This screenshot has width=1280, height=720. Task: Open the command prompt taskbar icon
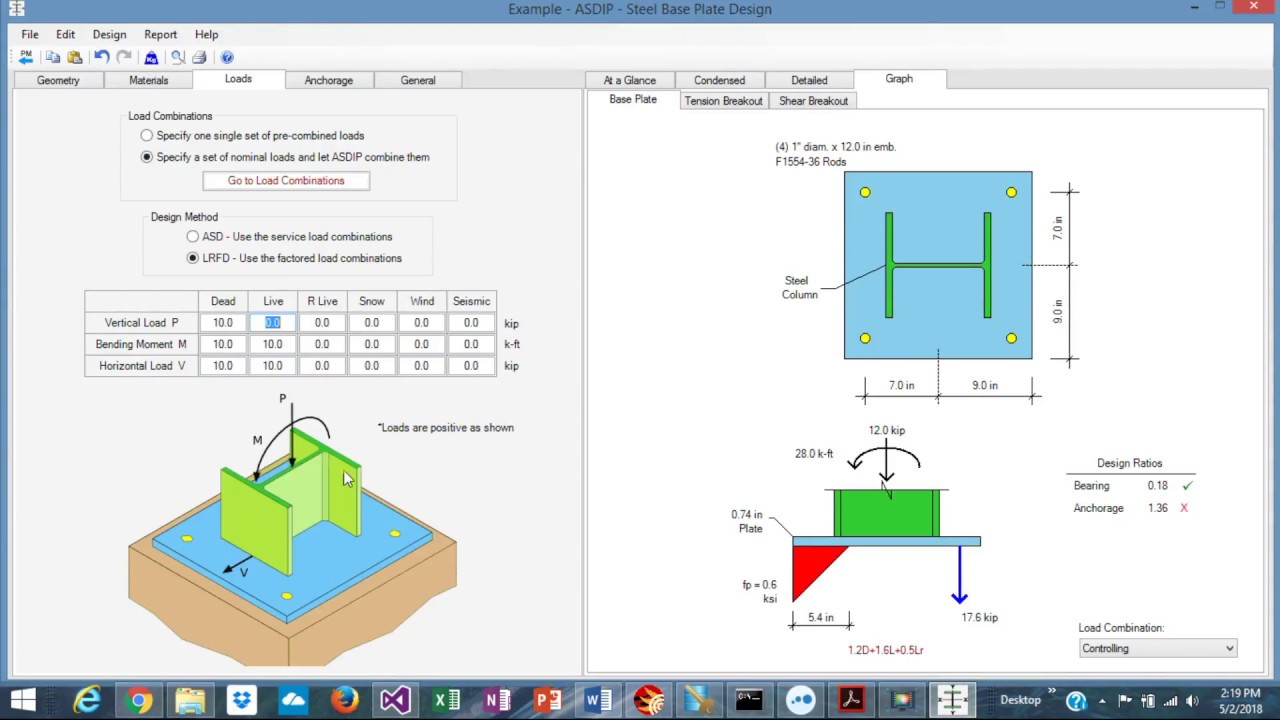(749, 700)
